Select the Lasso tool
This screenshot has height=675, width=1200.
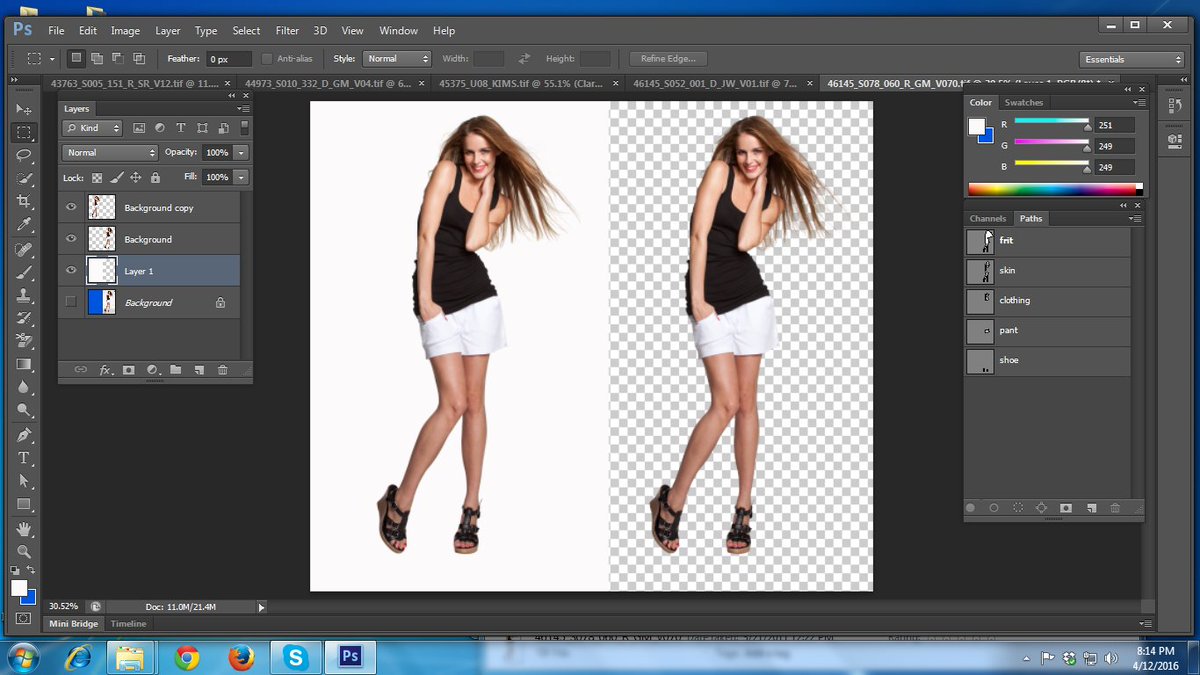(x=24, y=155)
